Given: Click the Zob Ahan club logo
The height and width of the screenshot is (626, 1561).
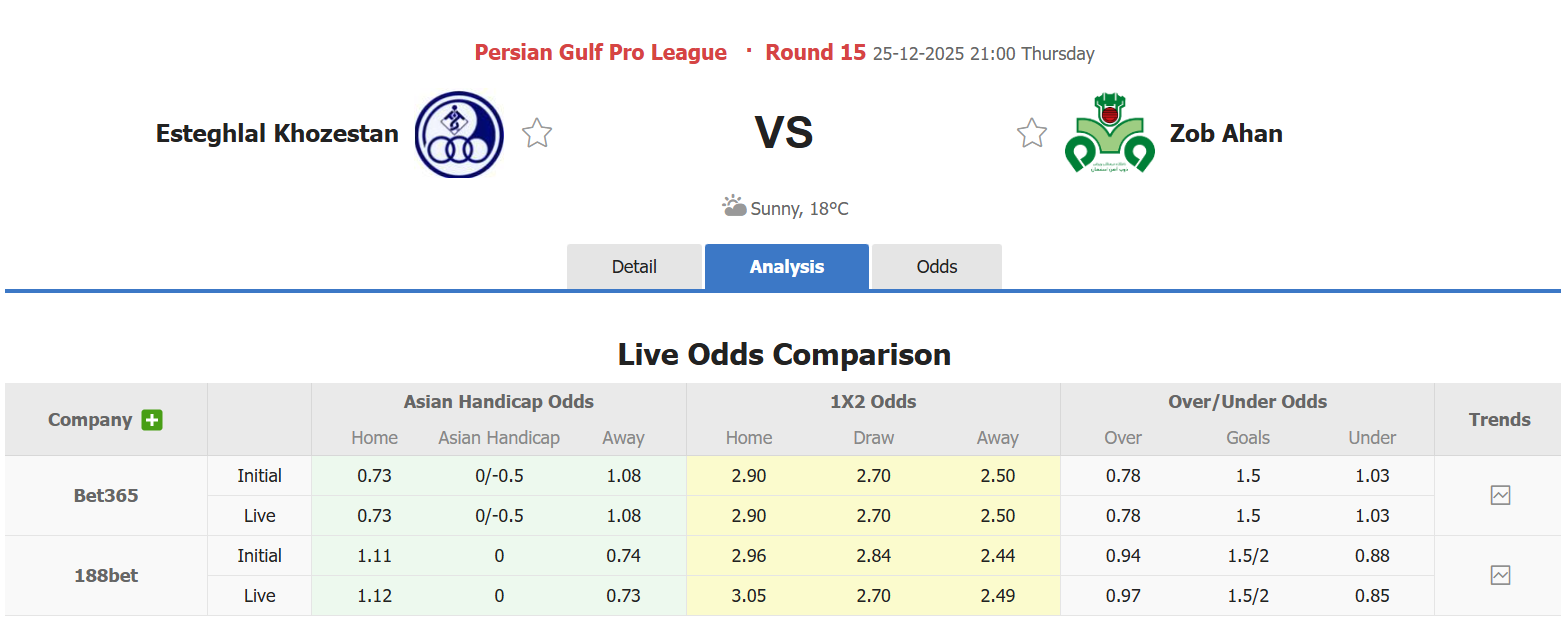Looking at the screenshot, I should click(1109, 133).
